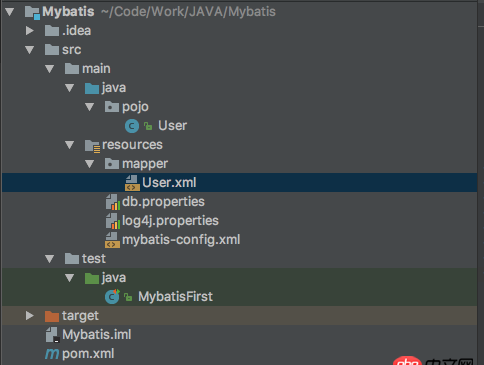Click the db.properties file icon
Screen dimensions: 484x365
point(113,202)
